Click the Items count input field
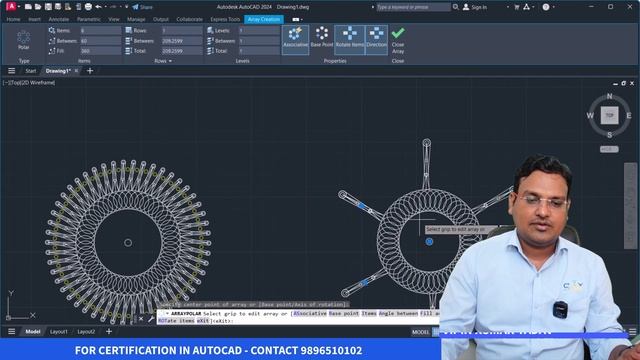Viewport: 640px width, 360px height. tap(100, 31)
